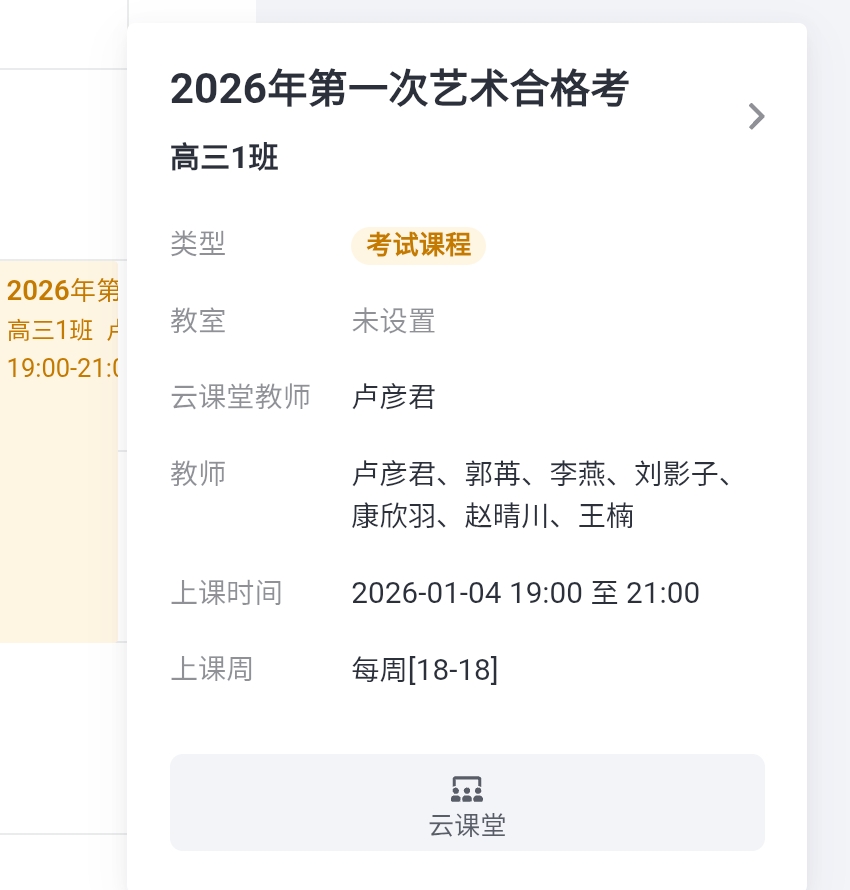Viewport: 850px width, 890px height.
Task: Click the 每周[18-18] week value
Action: 424,669
